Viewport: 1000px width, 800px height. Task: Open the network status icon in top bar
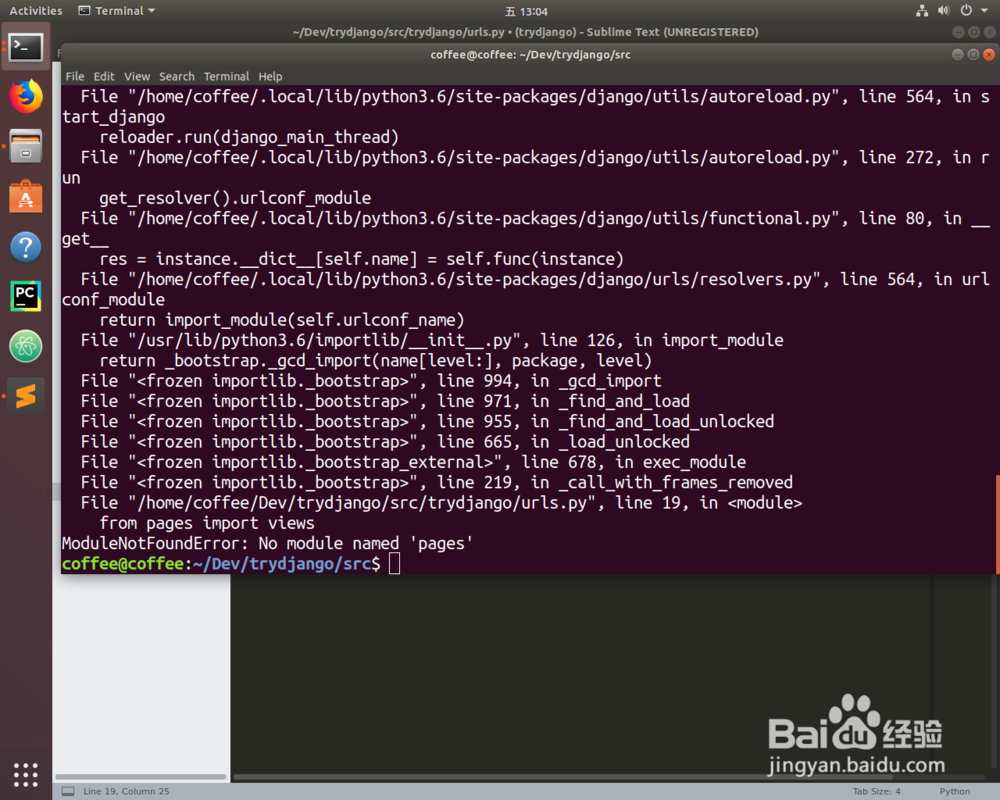(922, 11)
